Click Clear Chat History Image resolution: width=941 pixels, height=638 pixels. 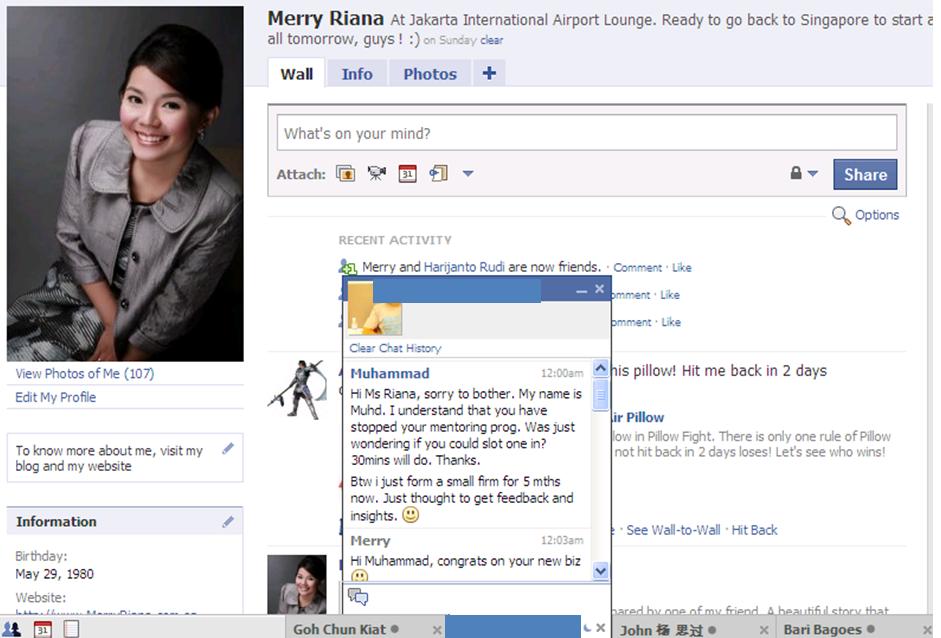pos(395,348)
